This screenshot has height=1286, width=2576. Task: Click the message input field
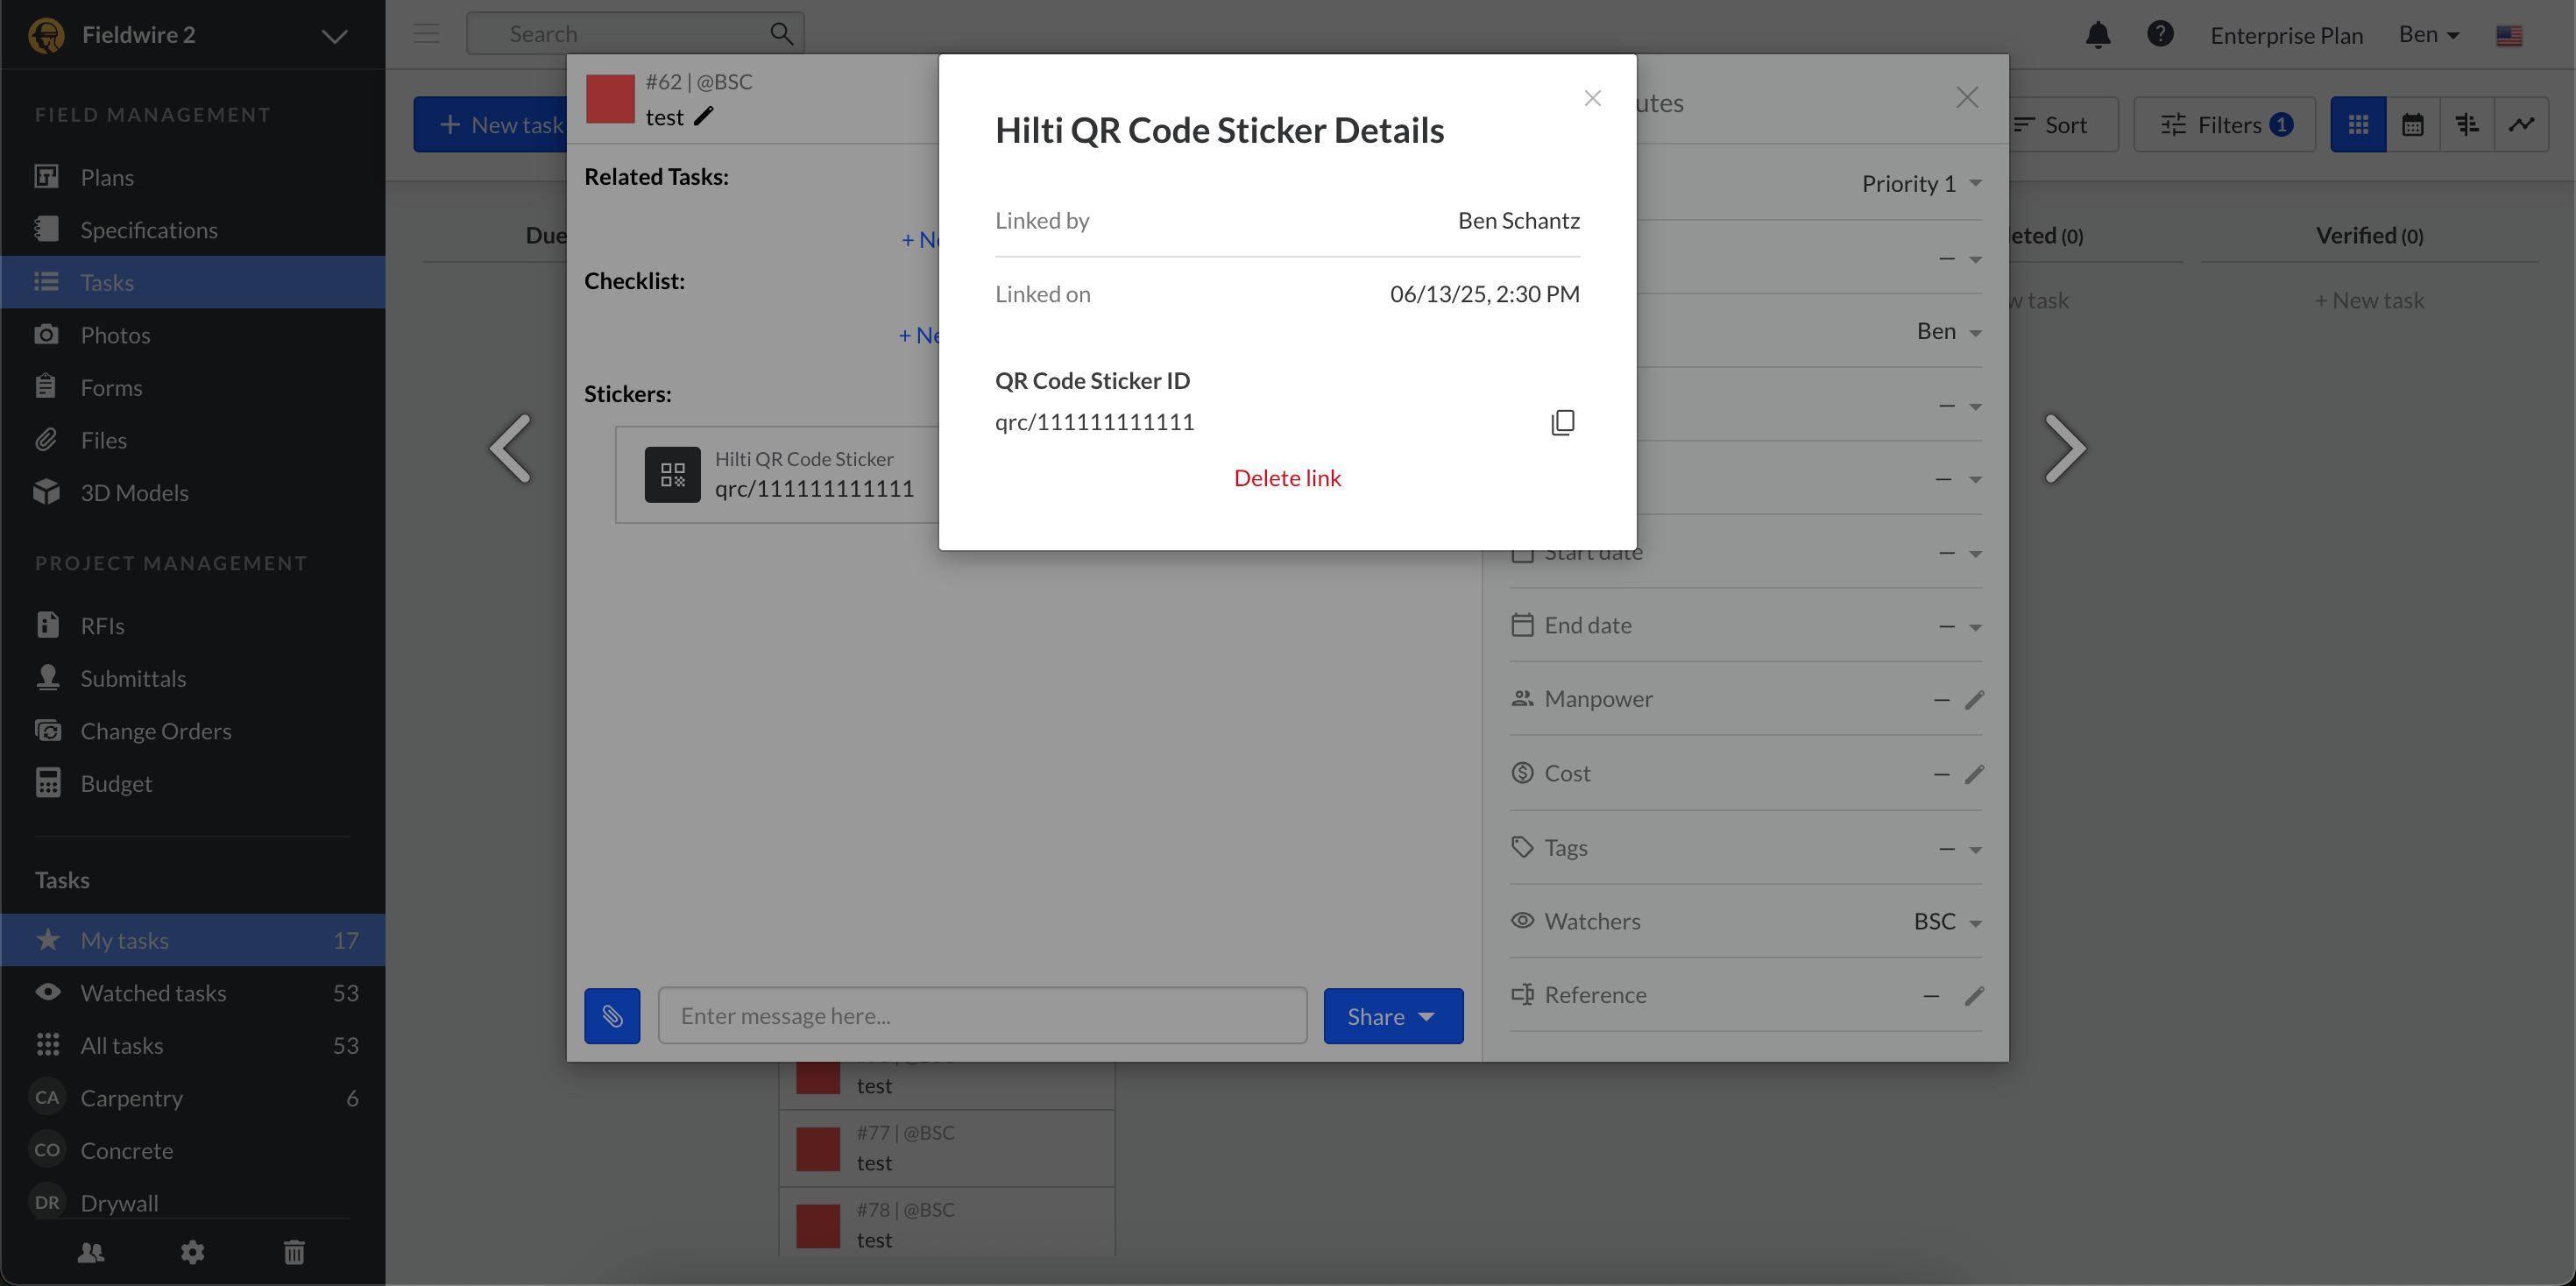(982, 1016)
